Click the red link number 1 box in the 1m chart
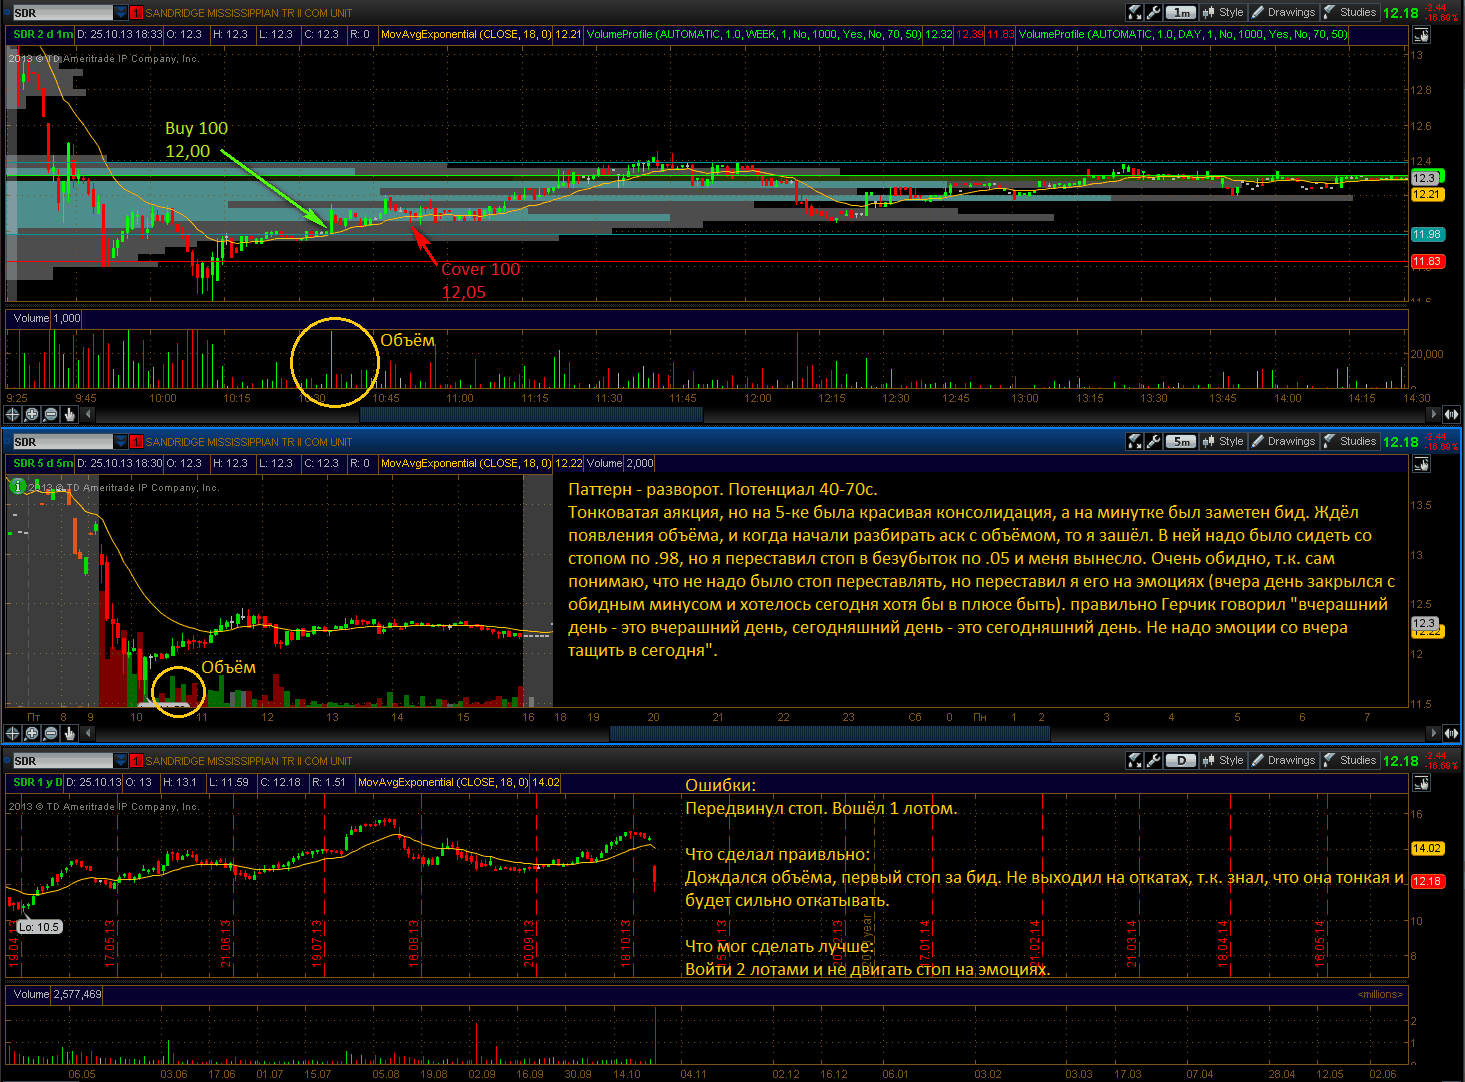The image size is (1465, 1082). click(136, 13)
